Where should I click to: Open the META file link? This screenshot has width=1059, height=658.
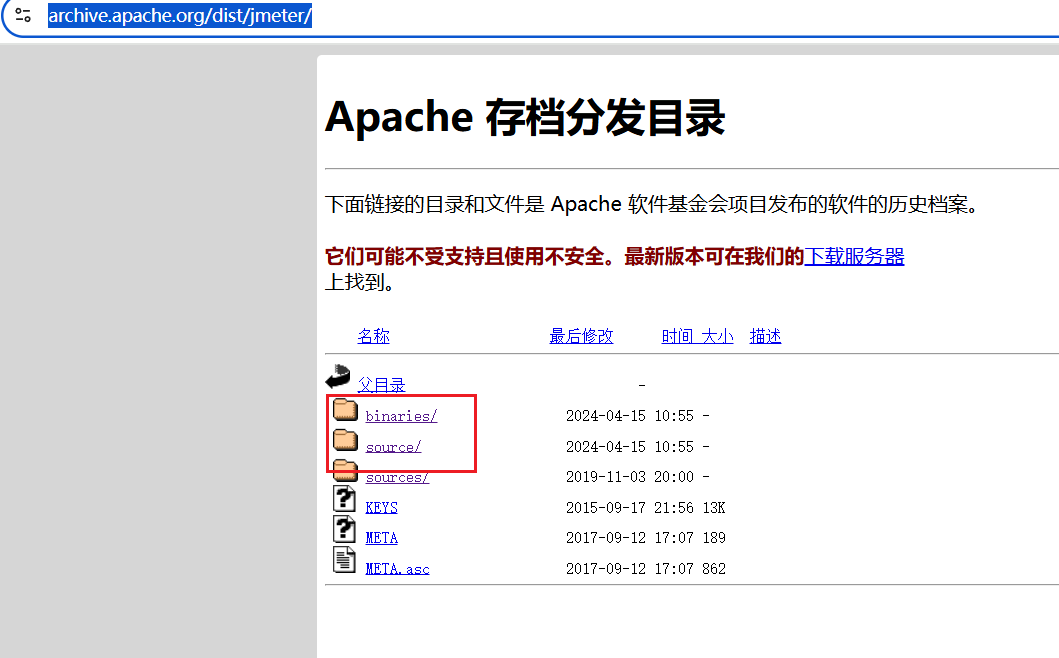[382, 538]
